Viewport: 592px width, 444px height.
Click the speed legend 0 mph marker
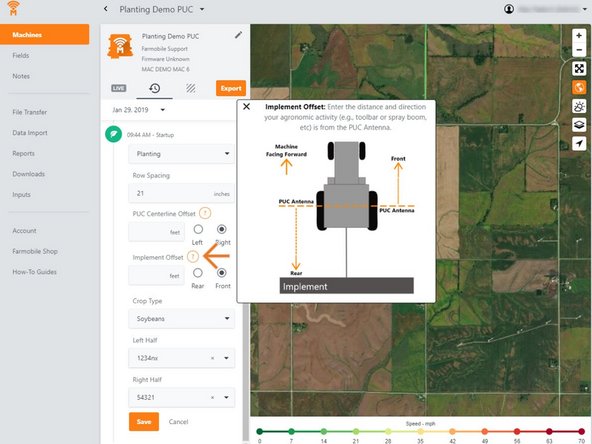tap(259, 432)
